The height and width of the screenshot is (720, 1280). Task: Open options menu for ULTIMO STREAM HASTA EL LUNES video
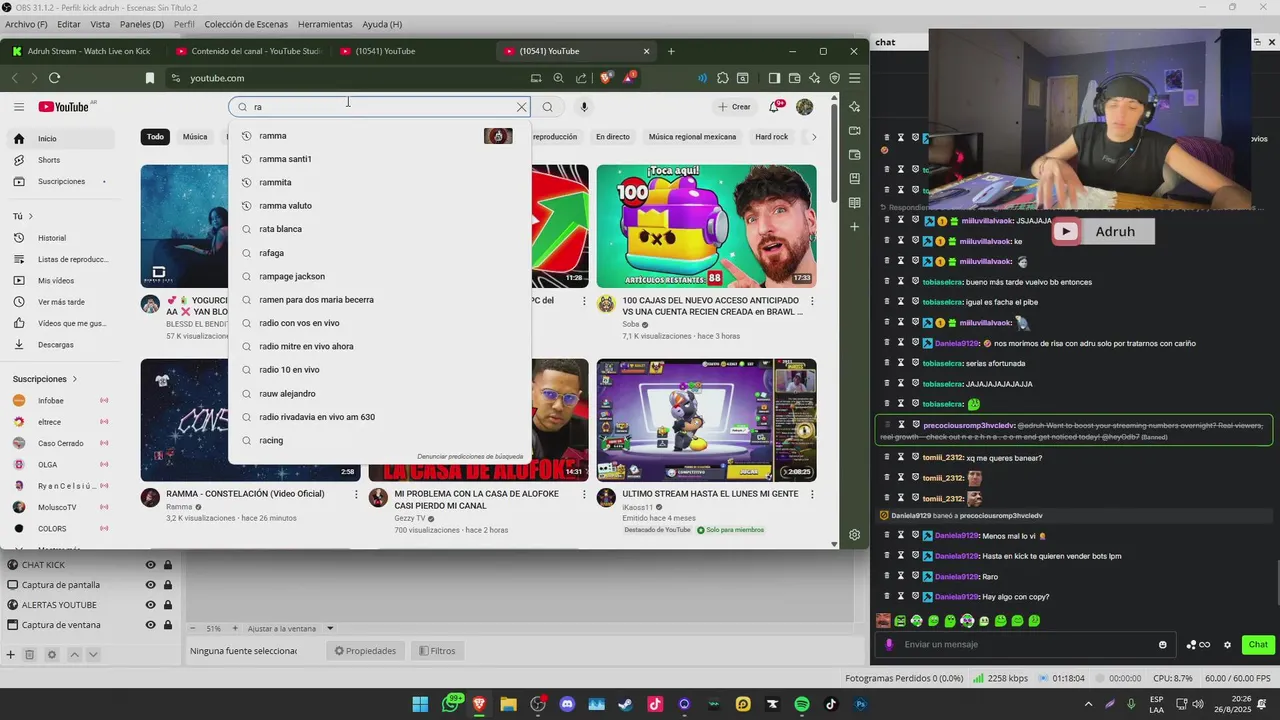tap(812, 494)
